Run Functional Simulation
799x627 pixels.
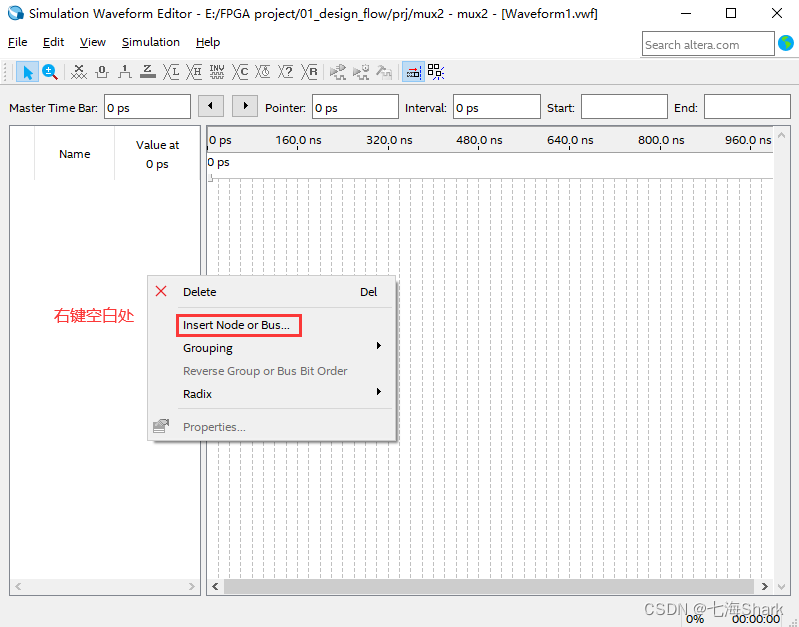[337, 72]
